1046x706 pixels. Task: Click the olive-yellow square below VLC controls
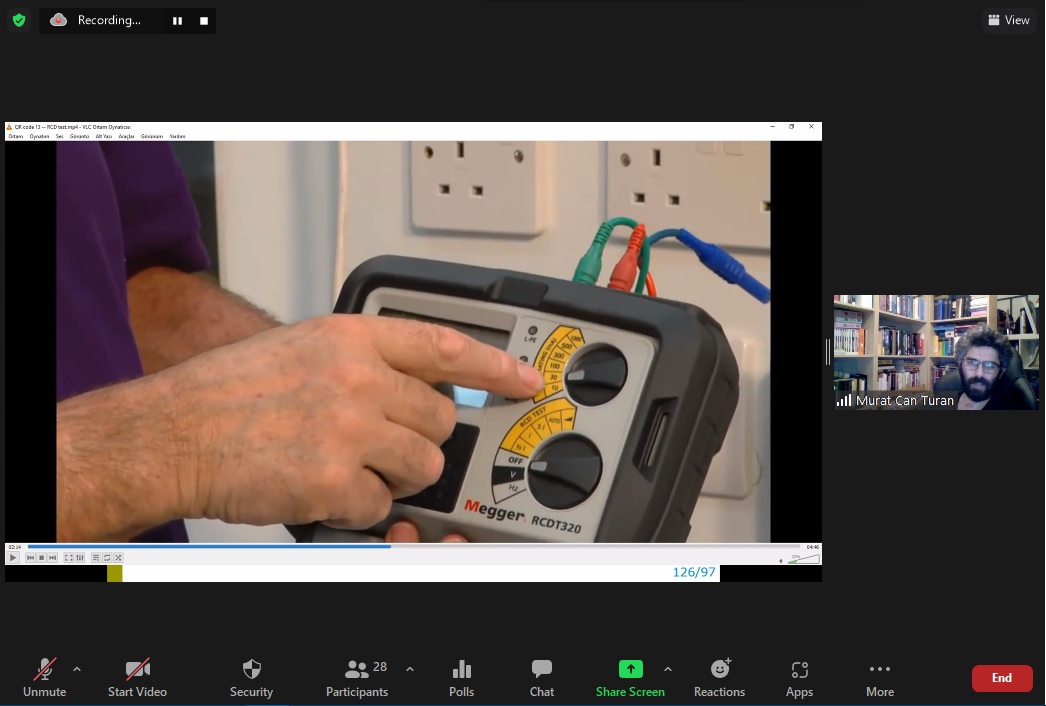coord(115,573)
